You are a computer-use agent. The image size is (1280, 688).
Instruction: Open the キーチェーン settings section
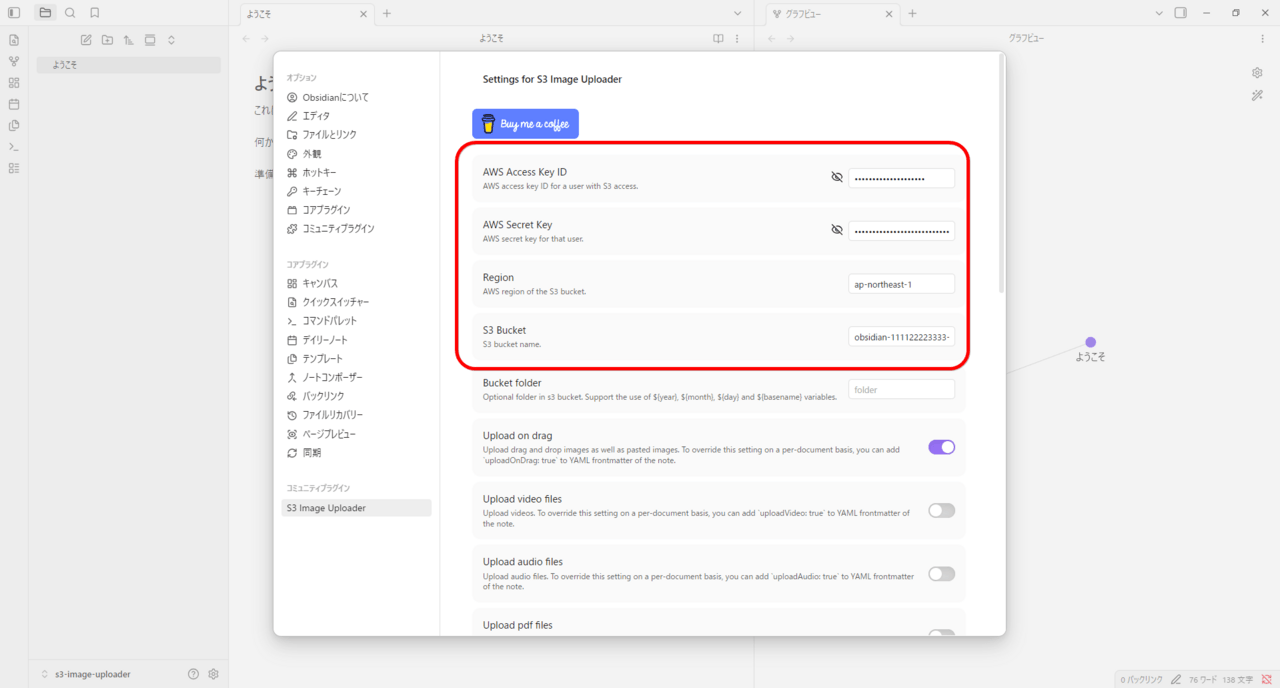[356, 191]
